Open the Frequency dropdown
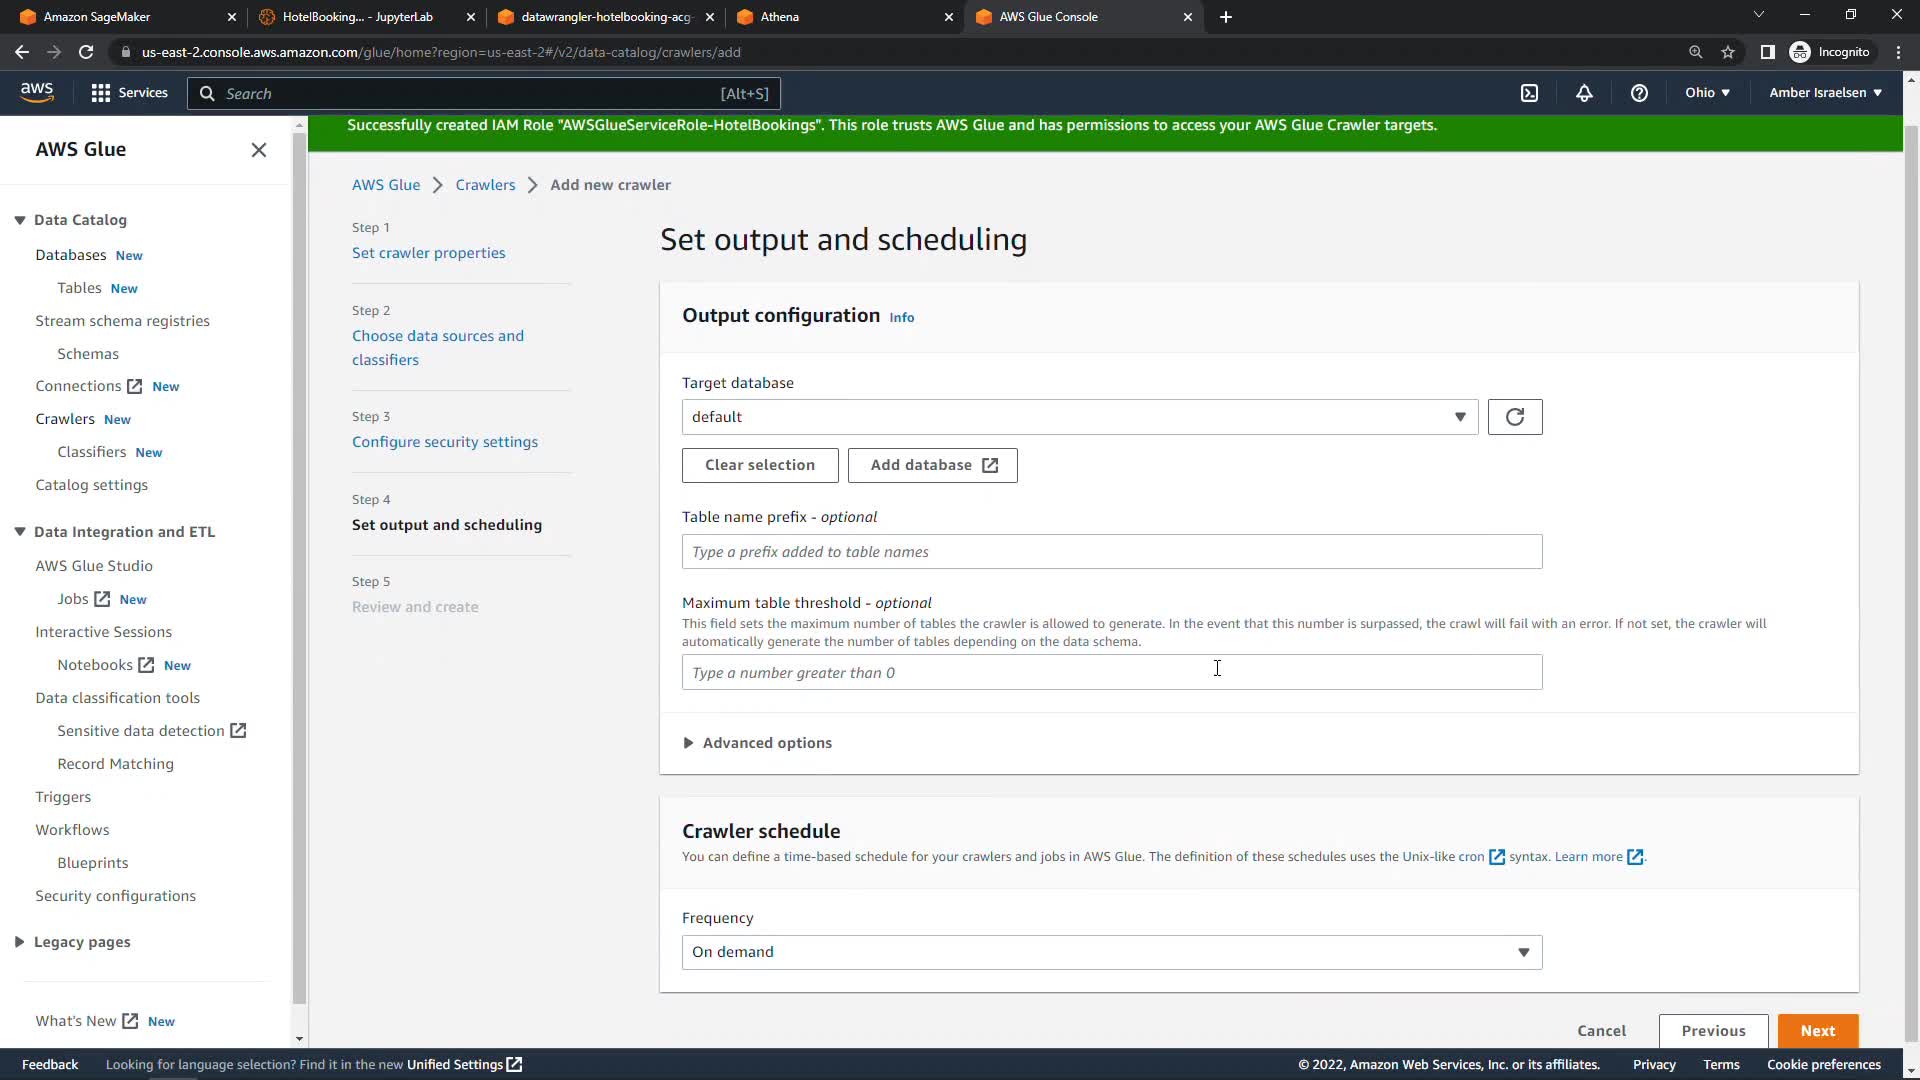Viewport: 1920px width, 1080px height. pyautogui.click(x=1111, y=952)
